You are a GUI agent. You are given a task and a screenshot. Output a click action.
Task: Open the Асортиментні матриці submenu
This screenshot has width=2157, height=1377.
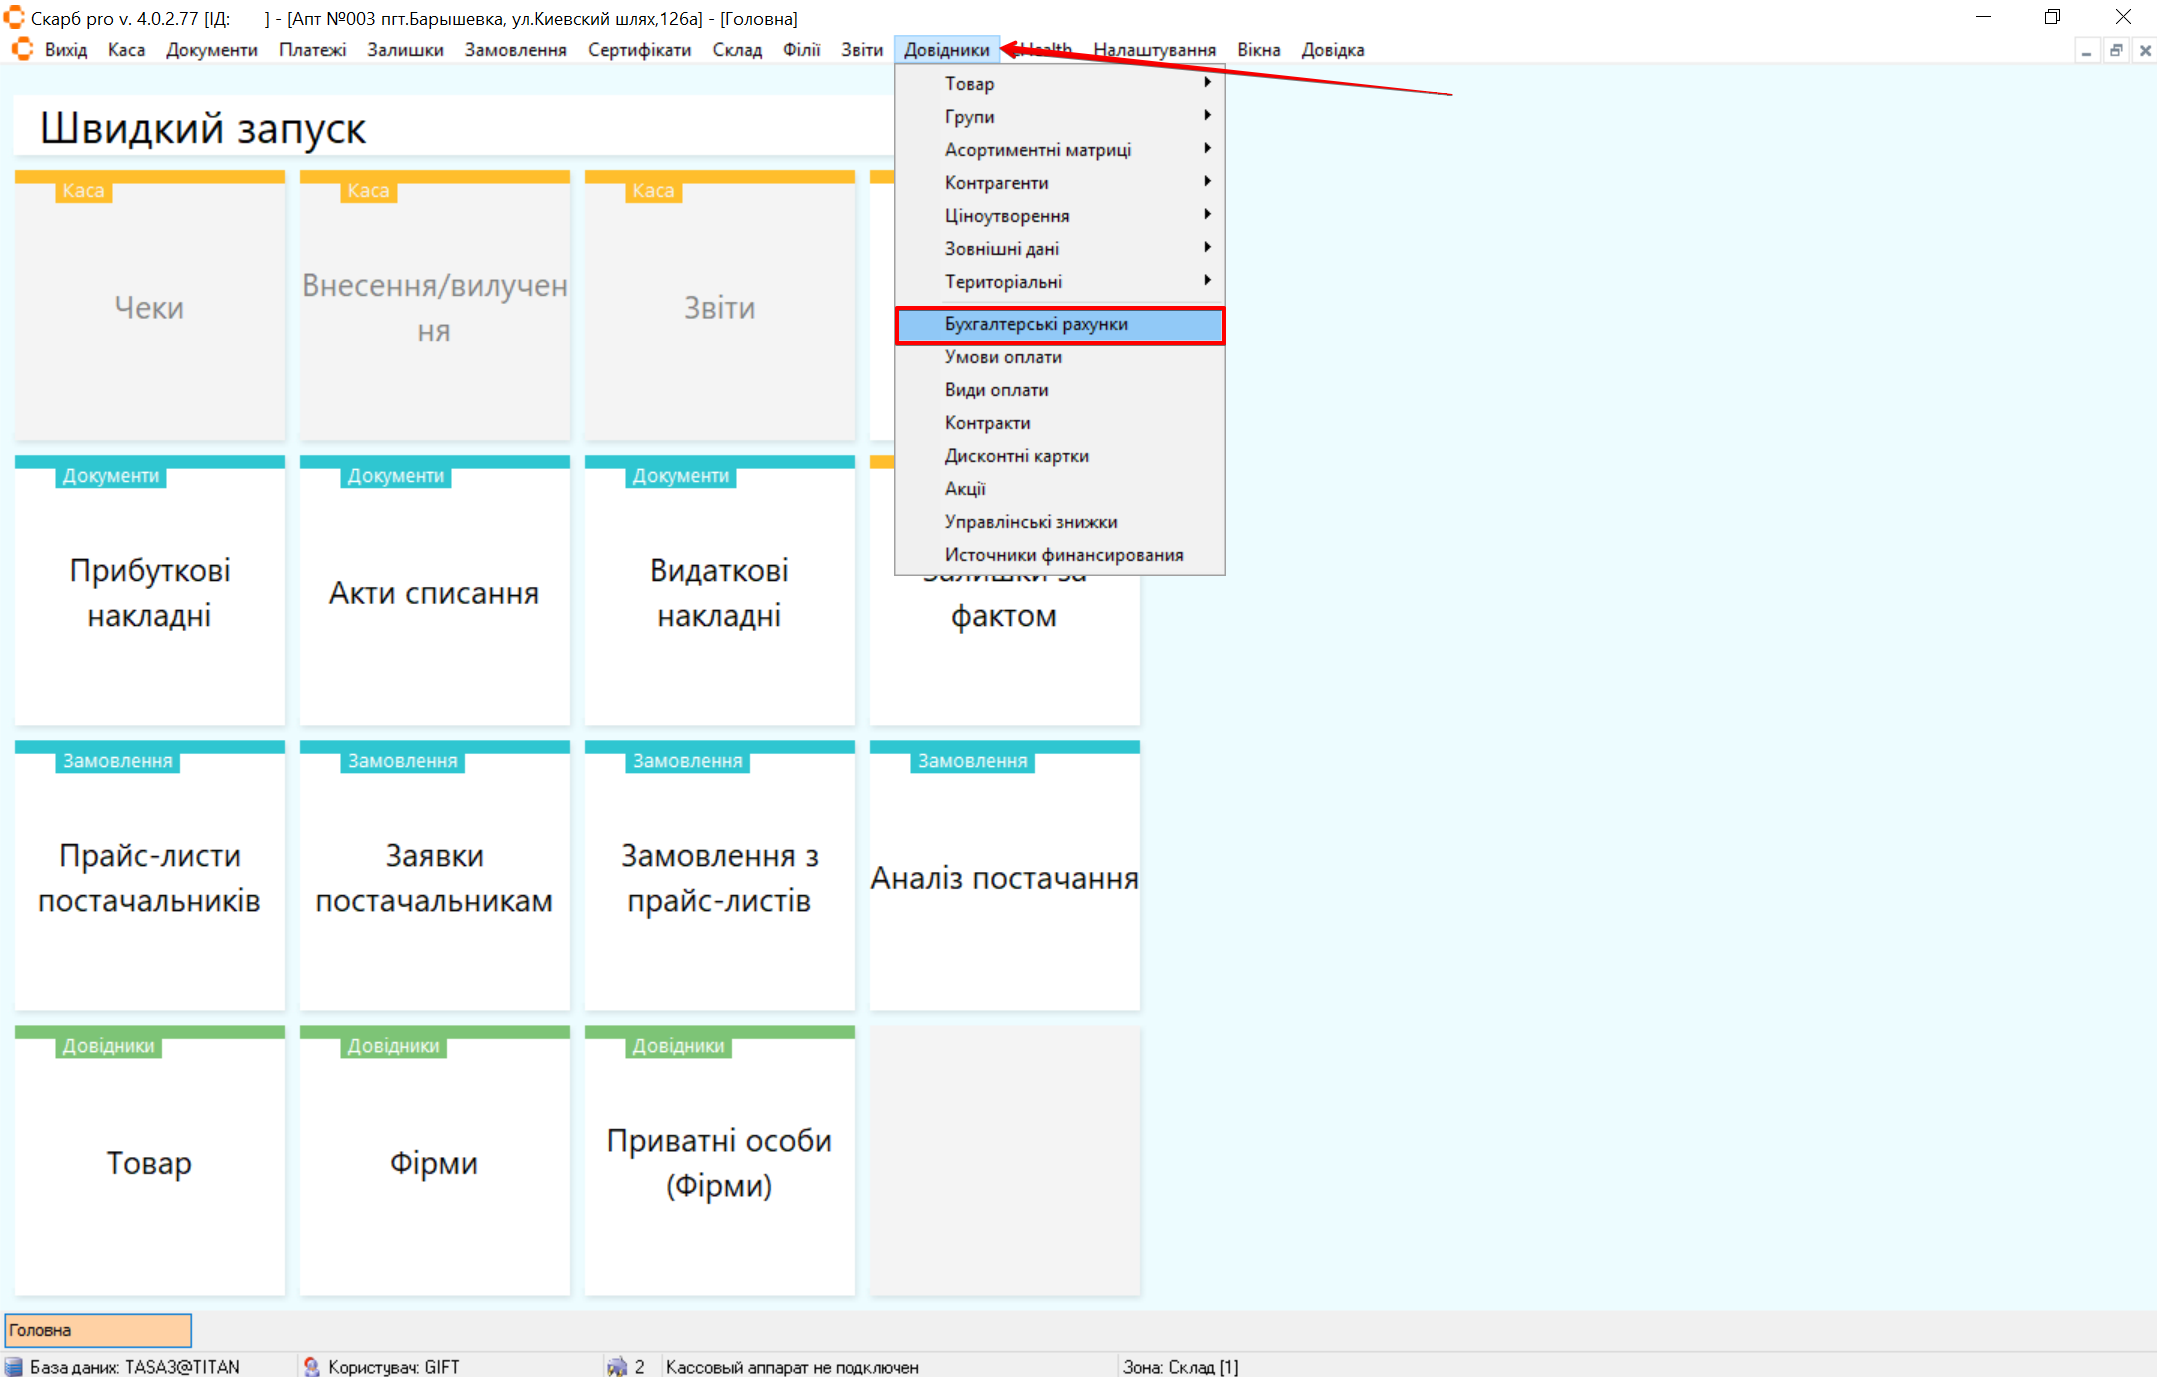pos(1060,149)
